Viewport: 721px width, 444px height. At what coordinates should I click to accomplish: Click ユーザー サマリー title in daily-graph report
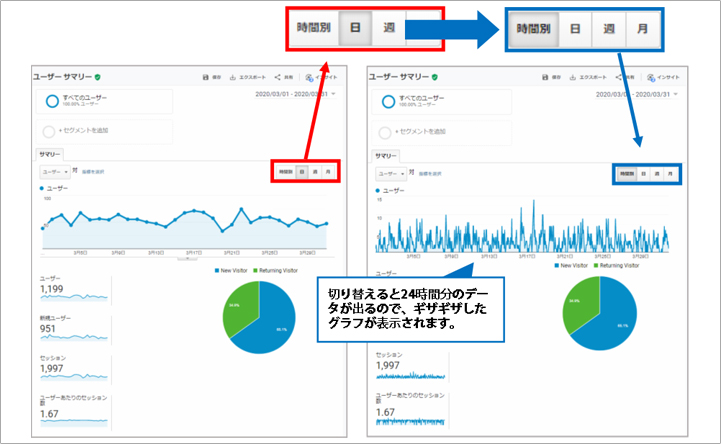tap(62, 77)
